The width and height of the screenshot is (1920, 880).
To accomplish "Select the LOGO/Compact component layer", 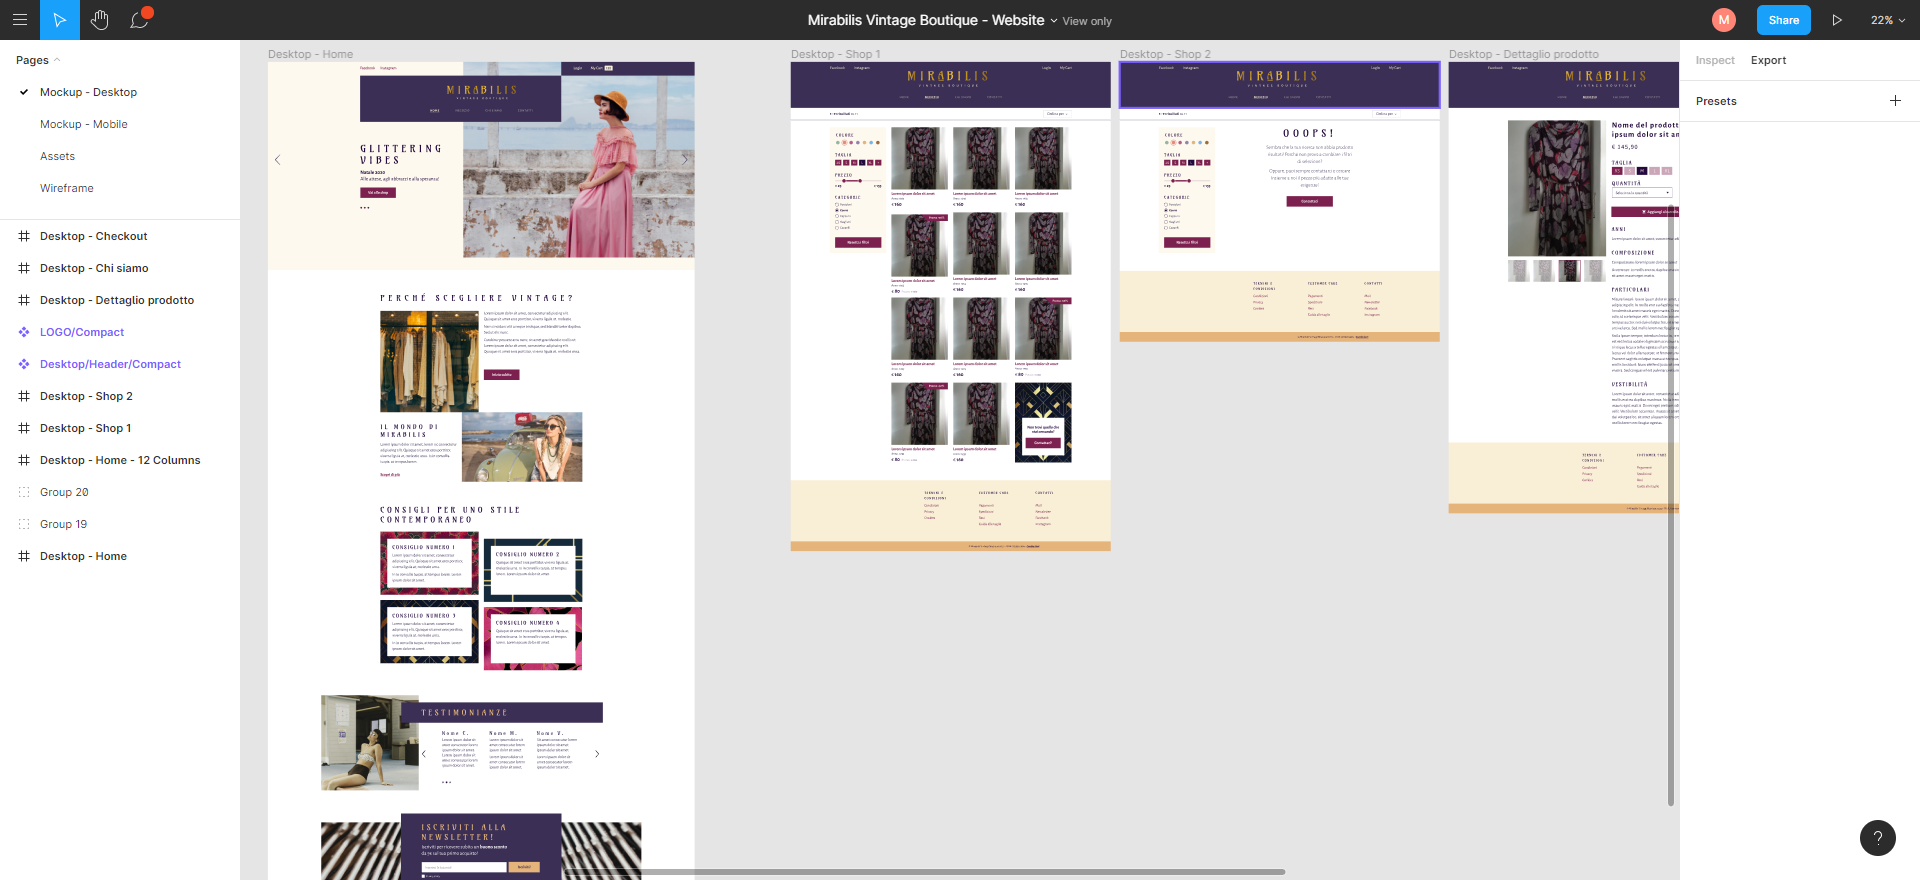I will [82, 332].
